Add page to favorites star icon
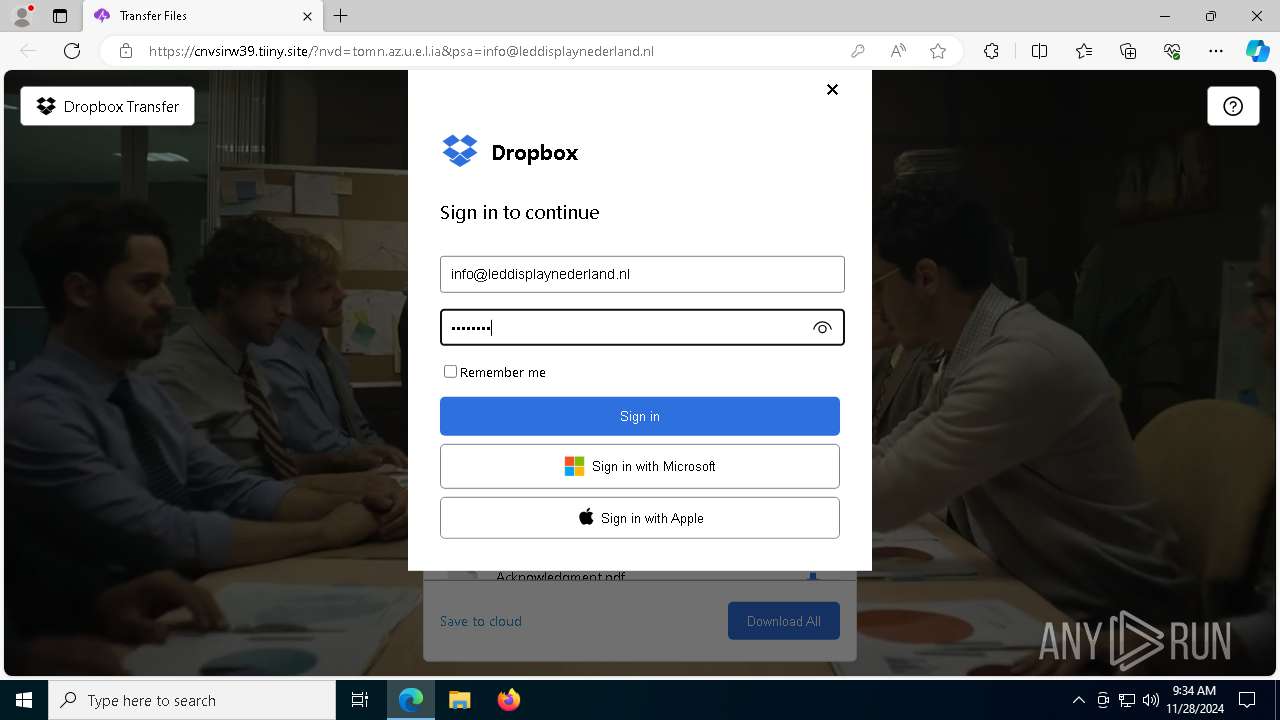This screenshot has height=720, width=1280. [x=938, y=51]
